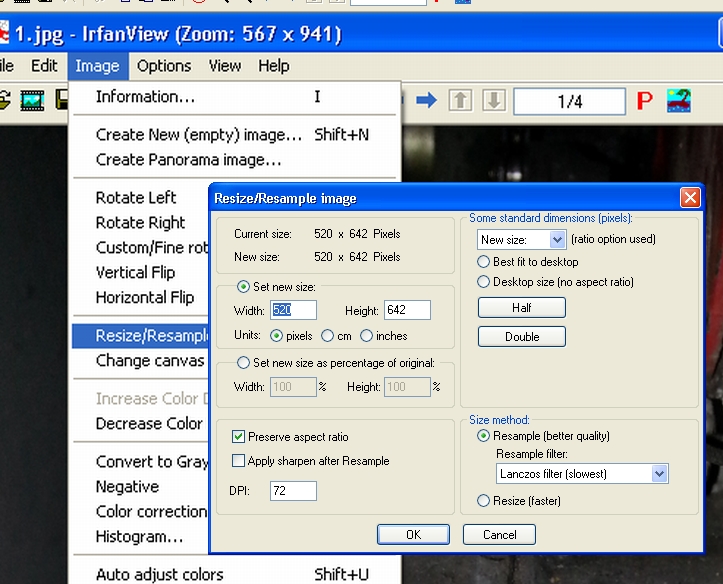Select the Set new size radio button
723x584 pixels.
click(x=243, y=287)
